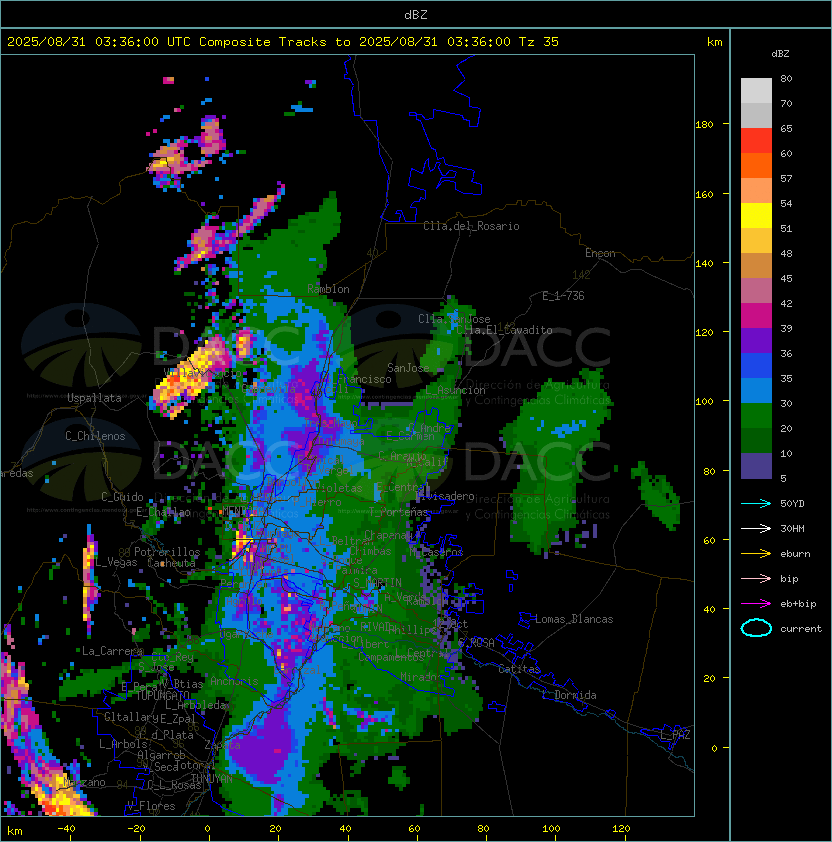The image size is (832, 842).
Task: Click the white 30HM track arrow in legend
Action: 756,528
